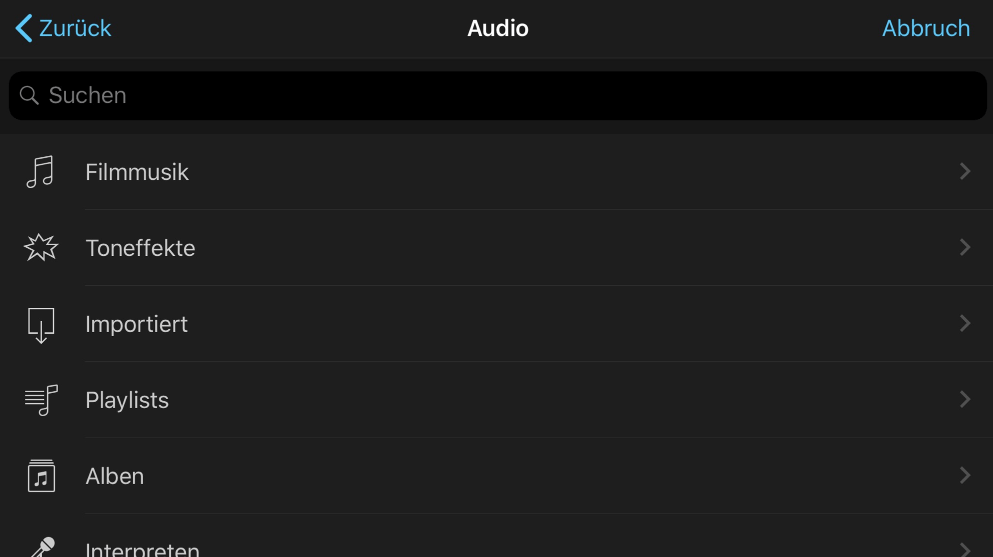Tap the Interpreten microphone icon
Image resolution: width=993 pixels, height=557 pixels.
(41, 546)
